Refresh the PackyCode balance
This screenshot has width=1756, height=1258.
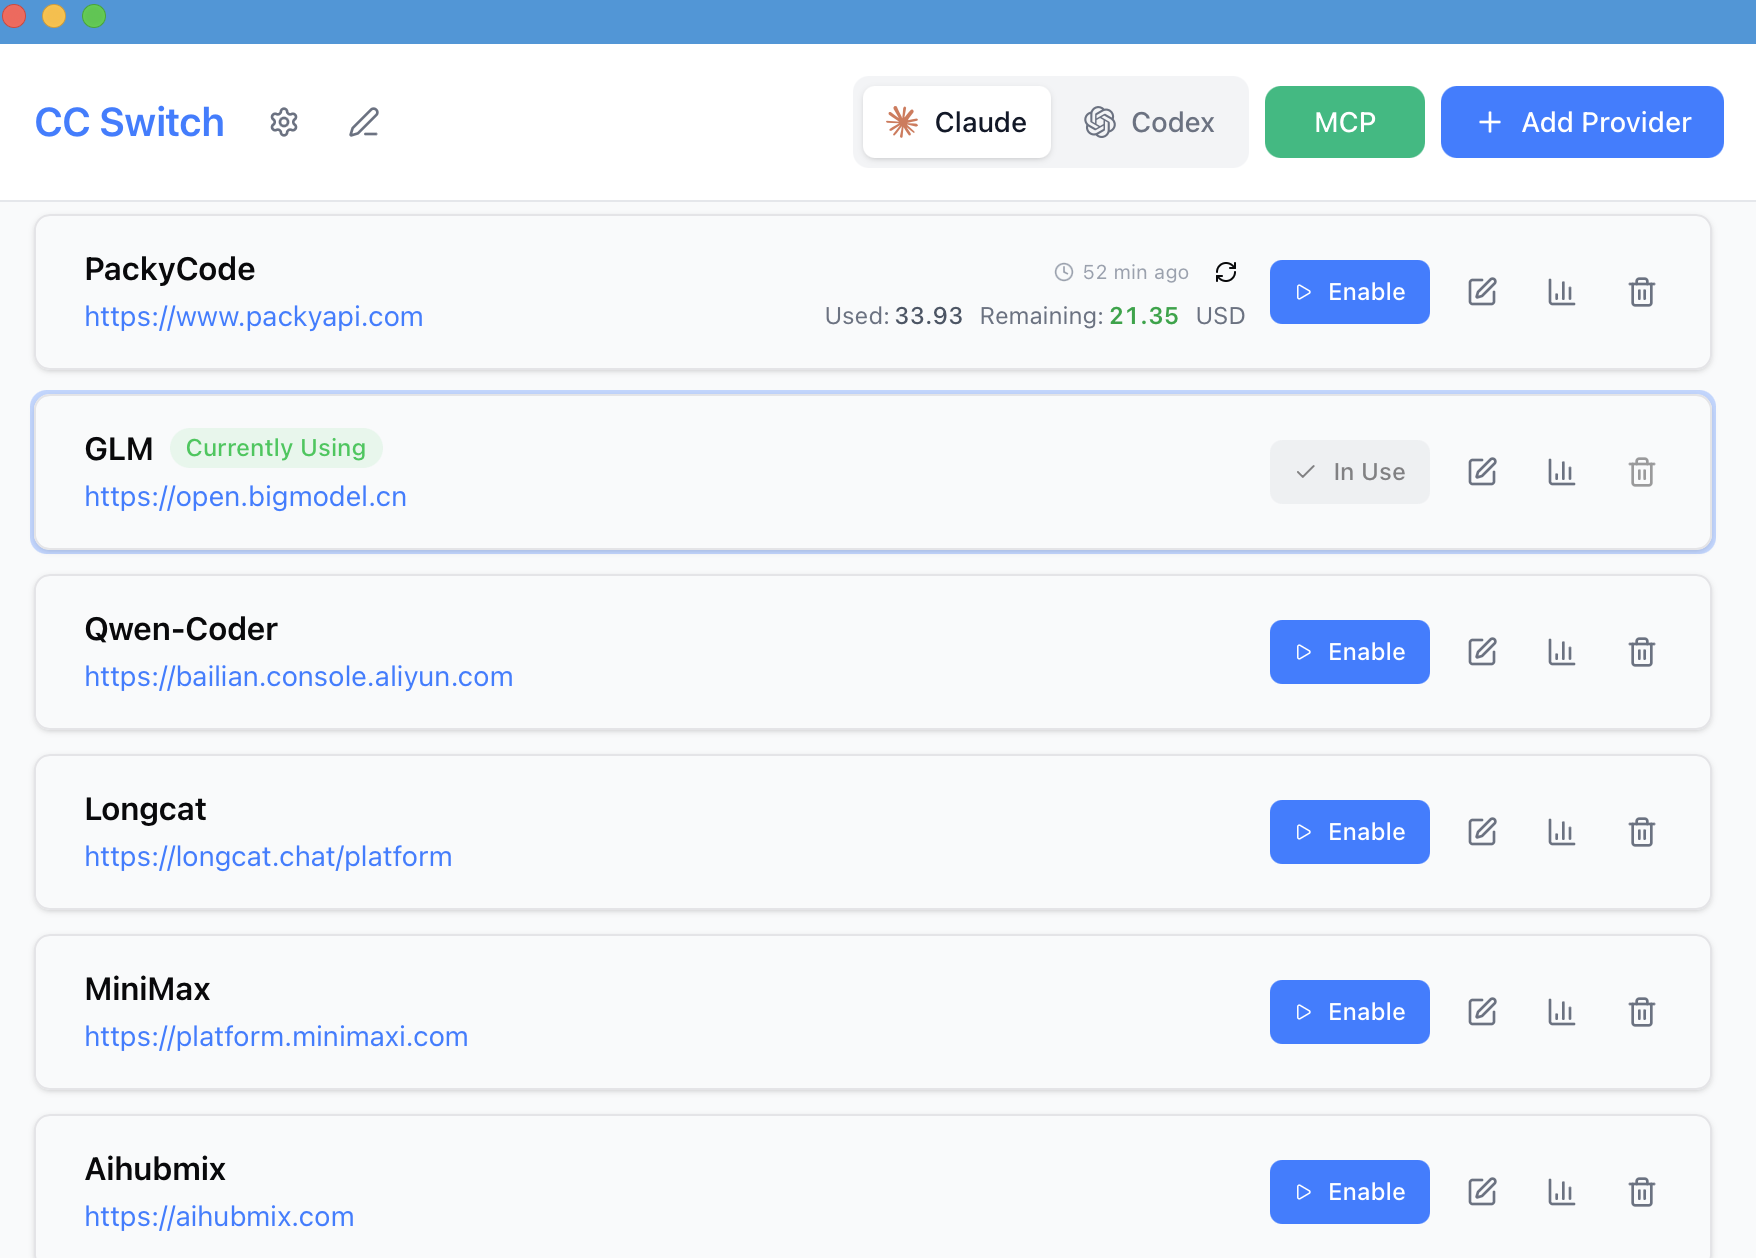tap(1226, 272)
